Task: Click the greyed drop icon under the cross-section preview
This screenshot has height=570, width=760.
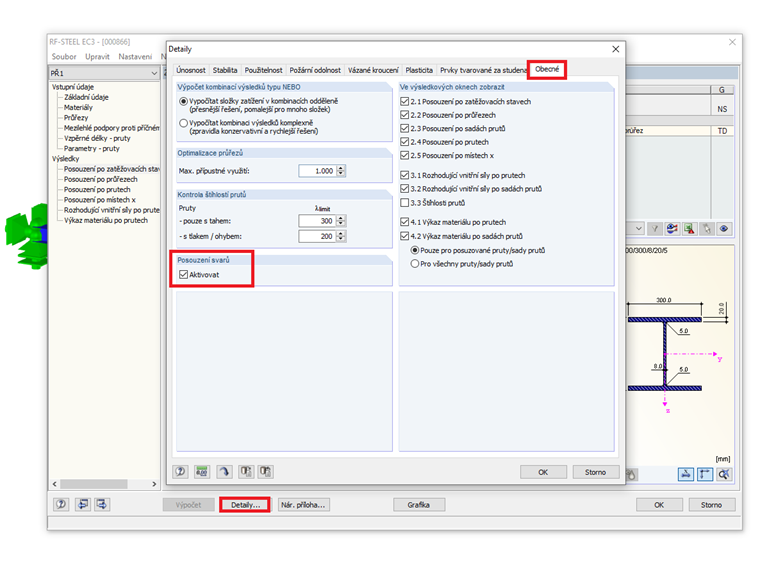Action: click(x=632, y=475)
